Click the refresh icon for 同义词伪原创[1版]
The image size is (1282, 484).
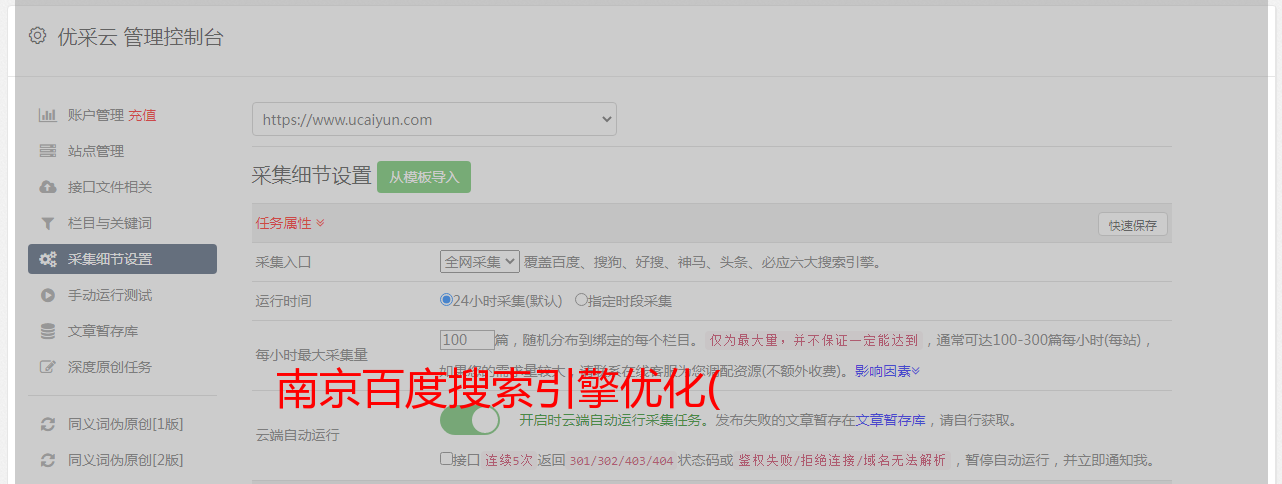[x=47, y=424]
